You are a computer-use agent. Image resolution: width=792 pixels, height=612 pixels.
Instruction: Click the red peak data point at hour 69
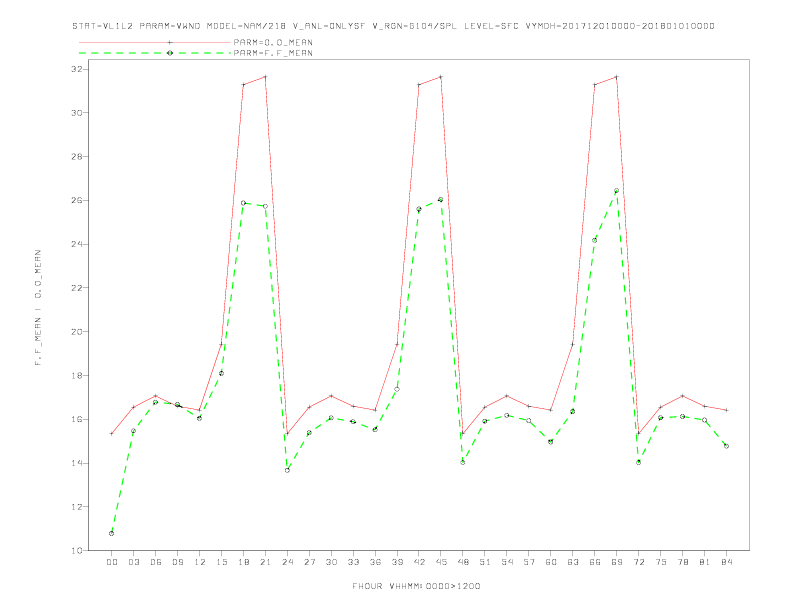[617, 77]
